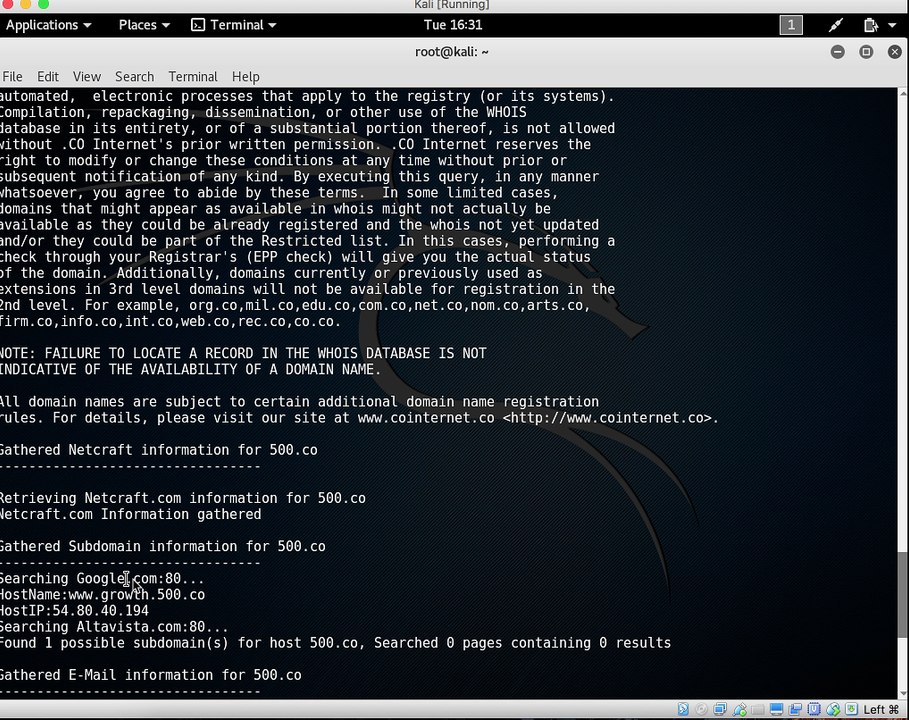Click the VirtualBox USB devices icon
909x720 pixels.
click(740, 709)
